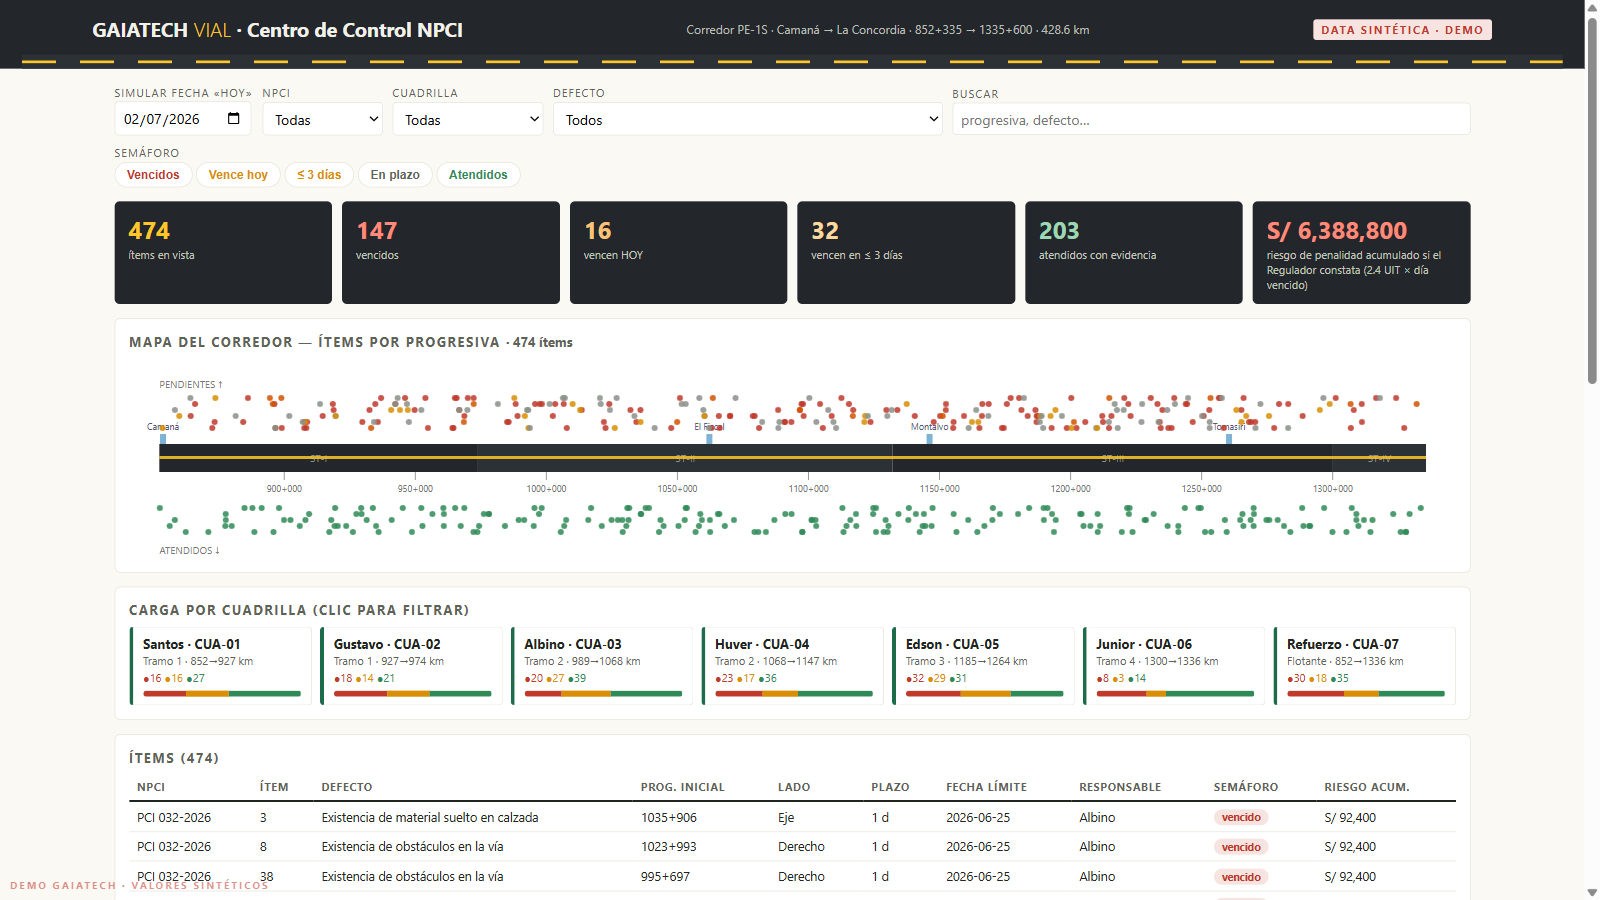Image resolution: width=1600 pixels, height=900 pixels.
Task: Open the date picker calendar icon
Action: click(233, 119)
